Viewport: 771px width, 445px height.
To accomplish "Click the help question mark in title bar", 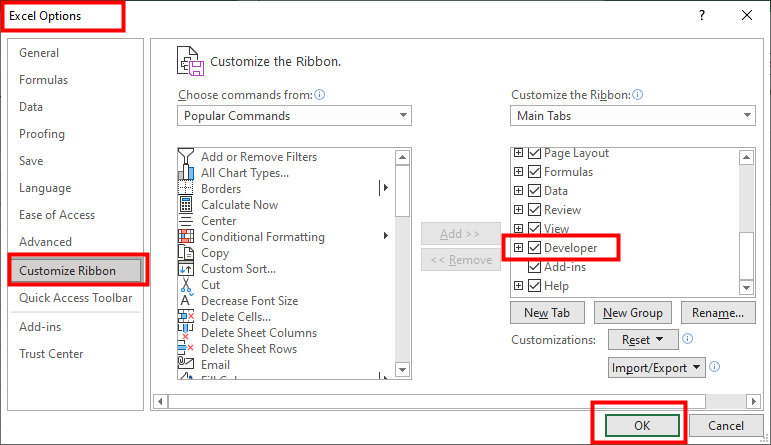I will pyautogui.click(x=702, y=15).
